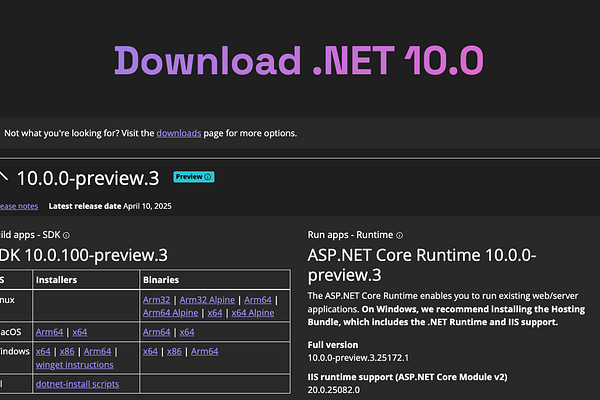Image resolution: width=600 pixels, height=400 pixels.
Task: Open winget instructions link
Action: click(75, 365)
